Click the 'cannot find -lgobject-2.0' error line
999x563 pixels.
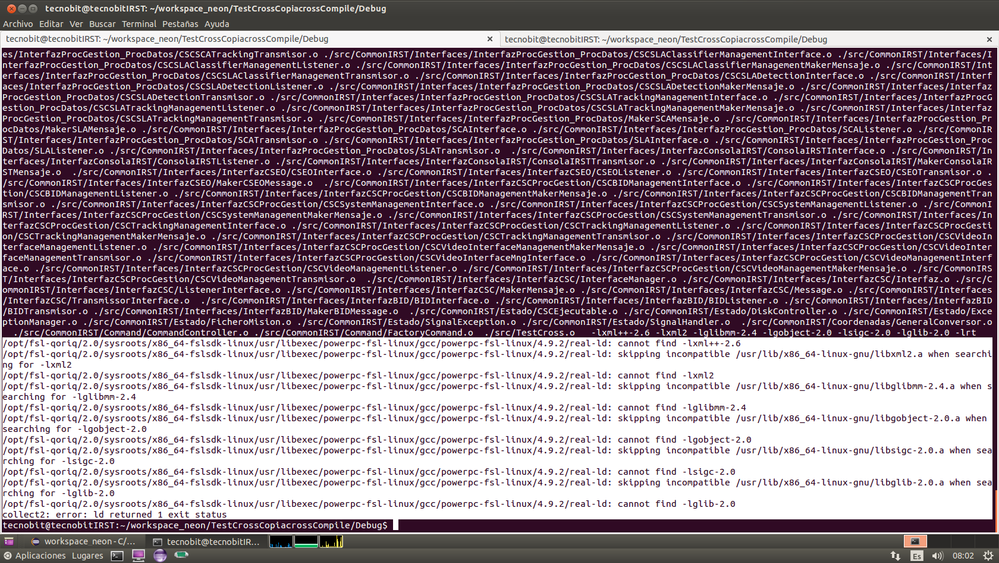(x=377, y=439)
